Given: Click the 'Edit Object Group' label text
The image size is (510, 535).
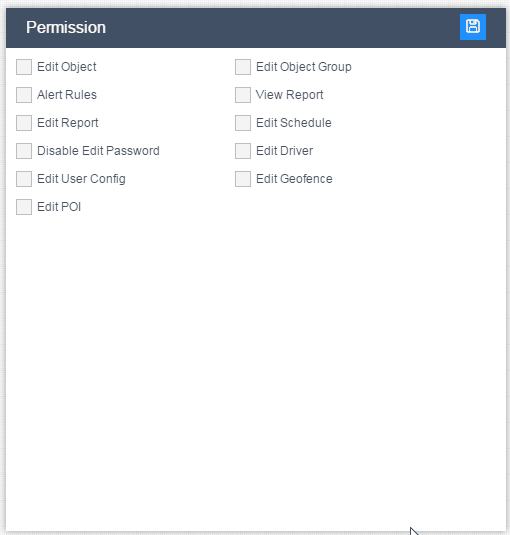Looking at the screenshot, I should (x=304, y=67).
